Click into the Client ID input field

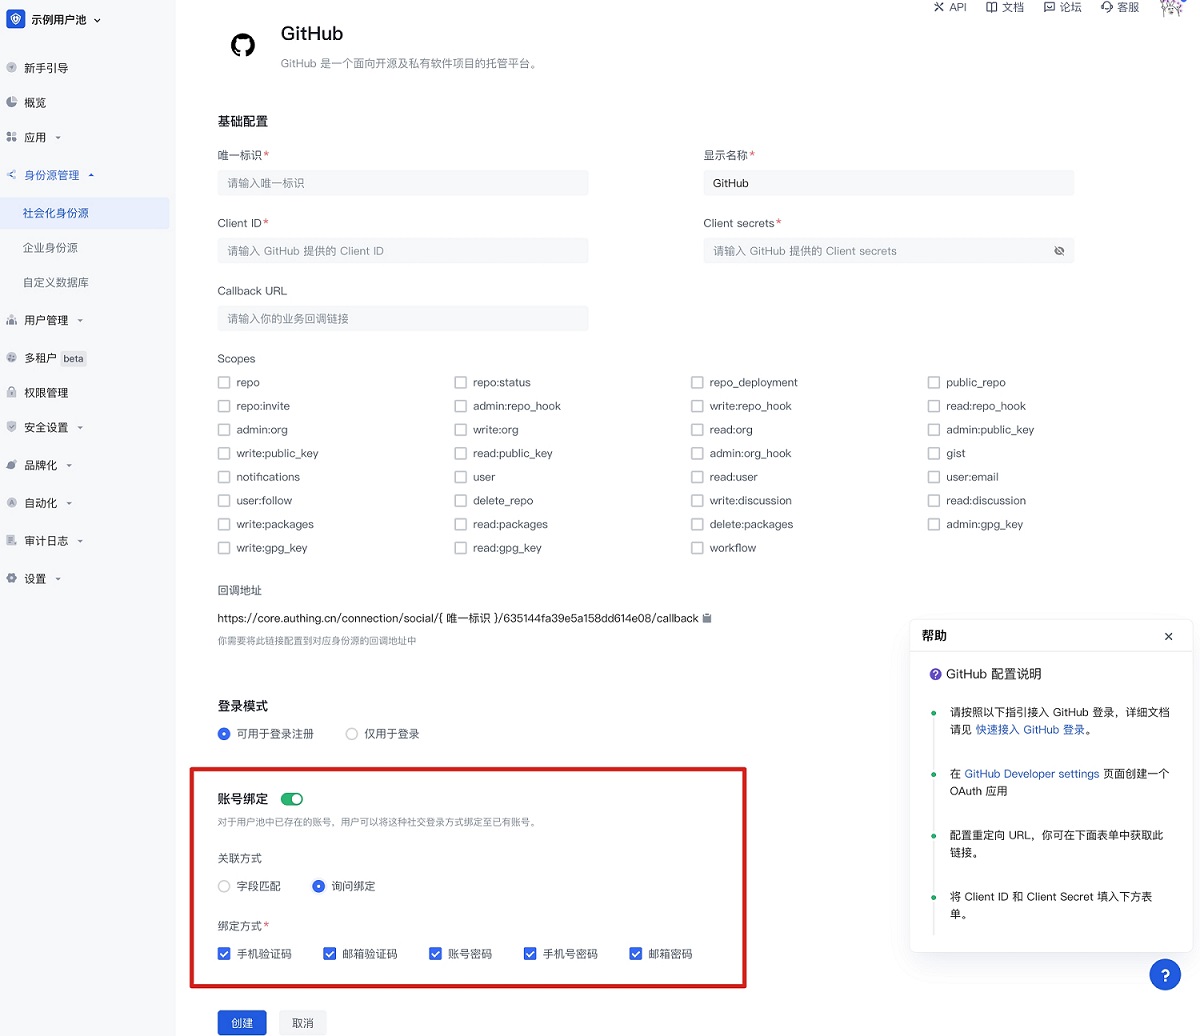tap(402, 251)
